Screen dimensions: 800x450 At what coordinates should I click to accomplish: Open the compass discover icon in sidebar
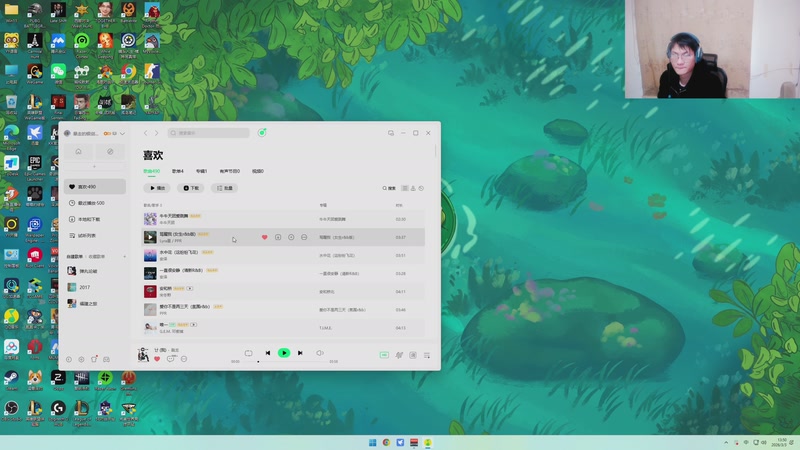(110, 152)
